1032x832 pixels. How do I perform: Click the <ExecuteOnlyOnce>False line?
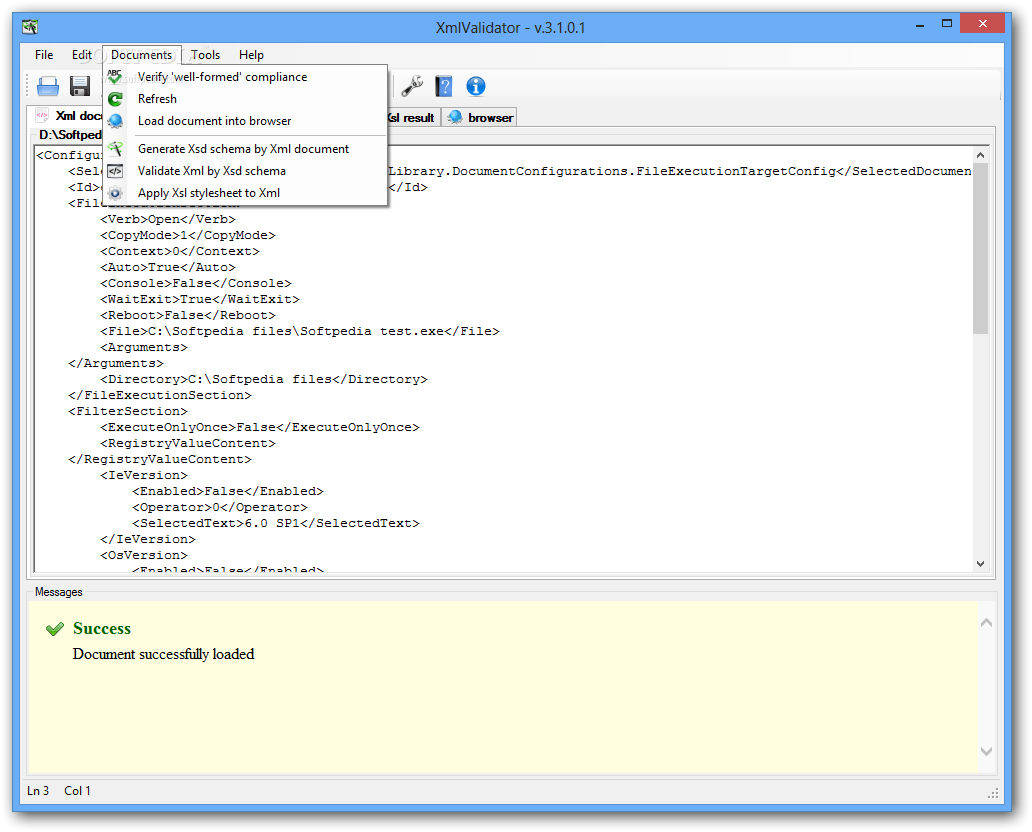tap(259, 427)
